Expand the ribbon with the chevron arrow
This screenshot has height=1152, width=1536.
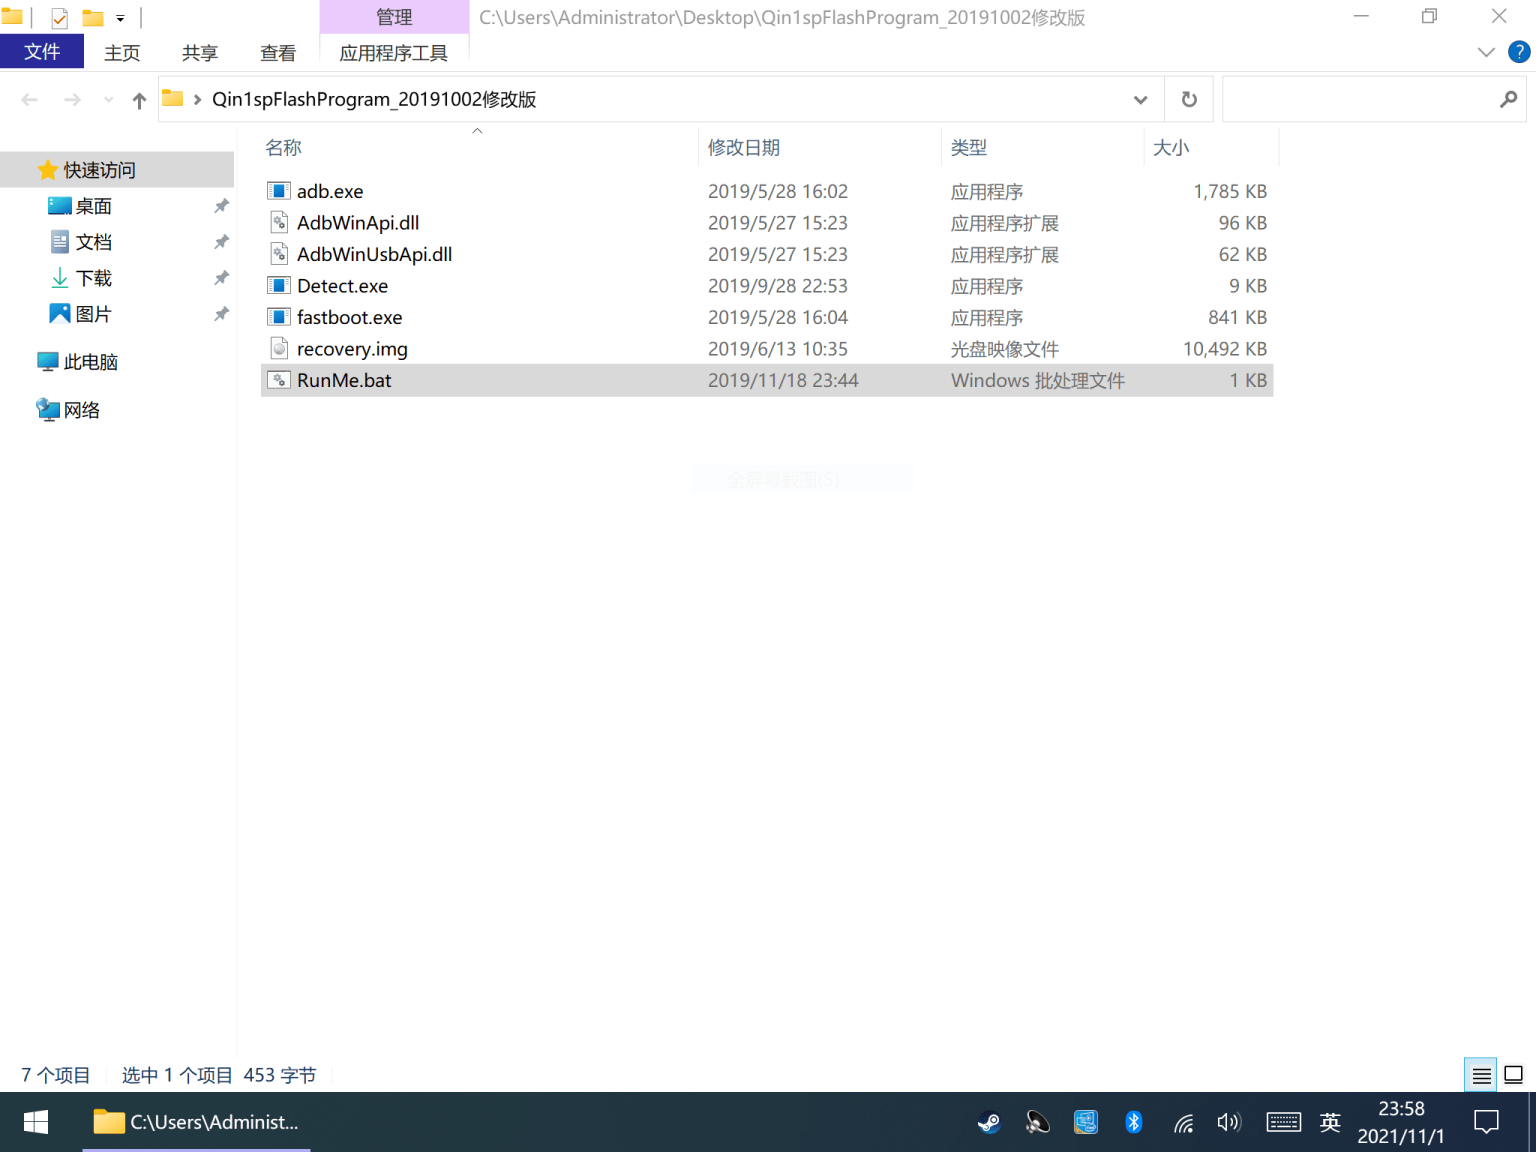[x=1486, y=52]
